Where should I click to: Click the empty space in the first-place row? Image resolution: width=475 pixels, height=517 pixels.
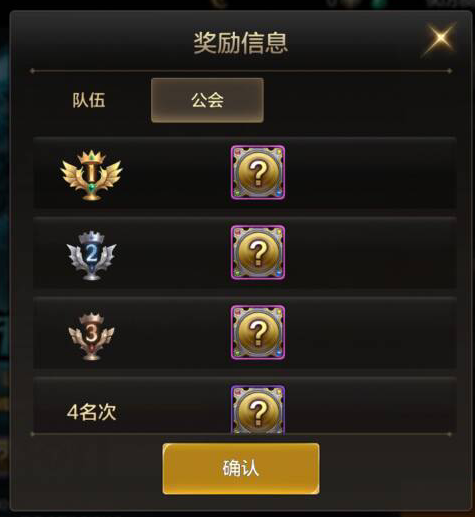tap(370, 173)
